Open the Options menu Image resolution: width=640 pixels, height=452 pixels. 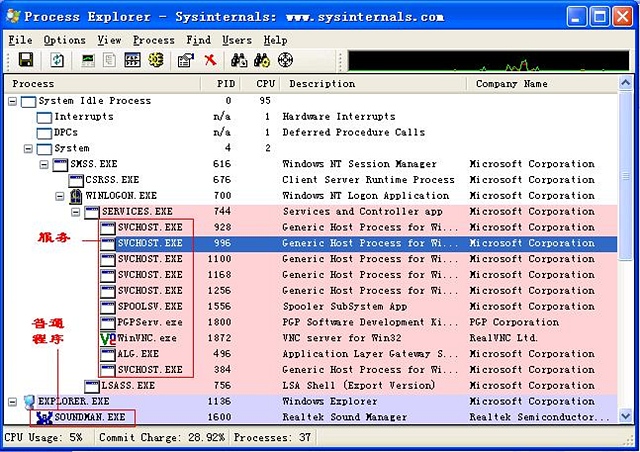[65, 40]
